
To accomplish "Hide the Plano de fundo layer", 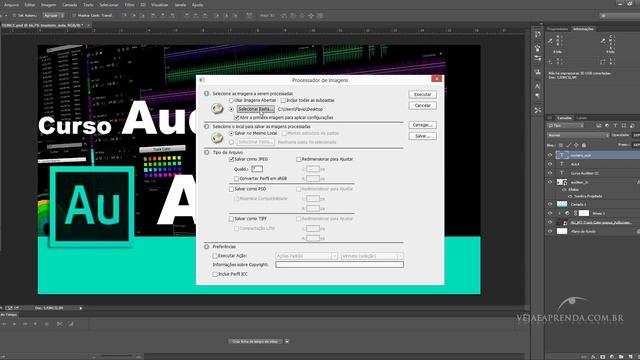I will tap(550, 231).
